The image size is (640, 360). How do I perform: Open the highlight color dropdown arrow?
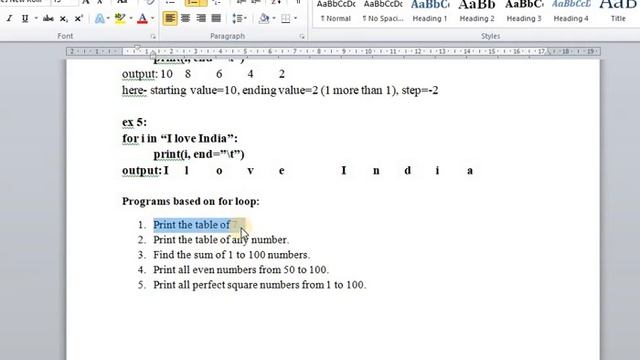pos(131,18)
